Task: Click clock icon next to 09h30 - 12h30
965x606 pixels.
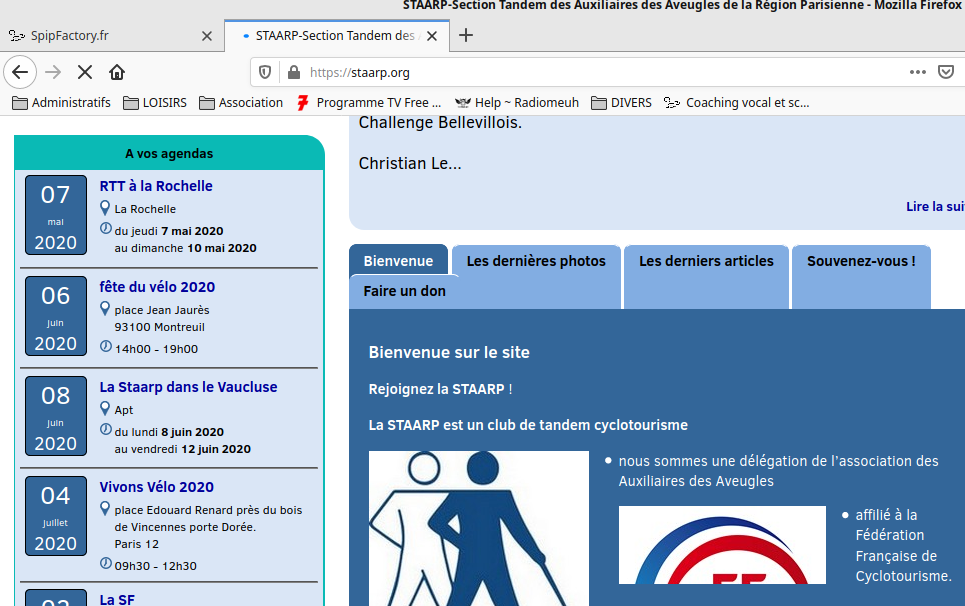Action: click(x=106, y=563)
